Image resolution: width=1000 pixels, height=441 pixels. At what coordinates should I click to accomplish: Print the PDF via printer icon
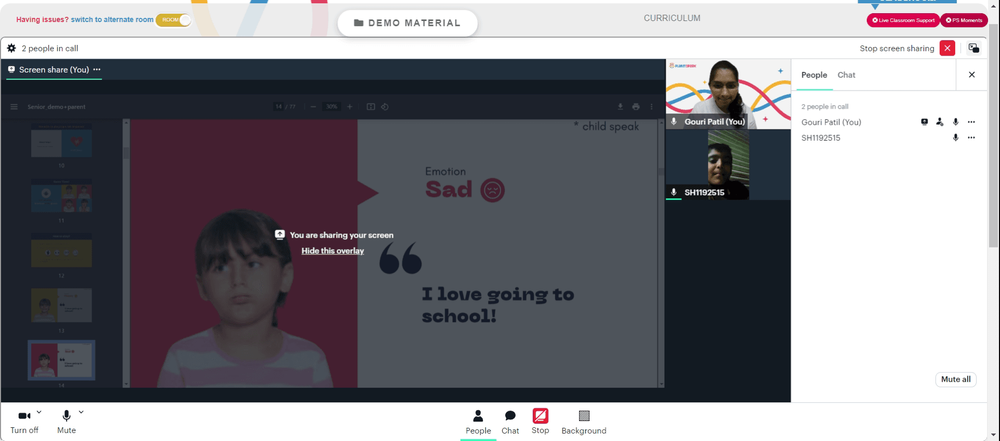pyautogui.click(x=635, y=107)
